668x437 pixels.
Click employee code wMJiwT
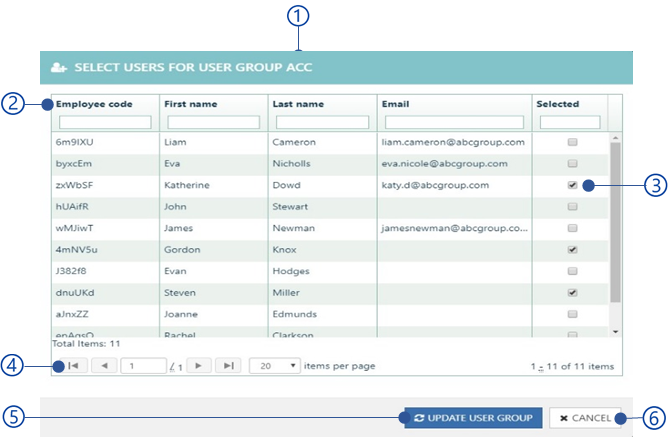74,228
